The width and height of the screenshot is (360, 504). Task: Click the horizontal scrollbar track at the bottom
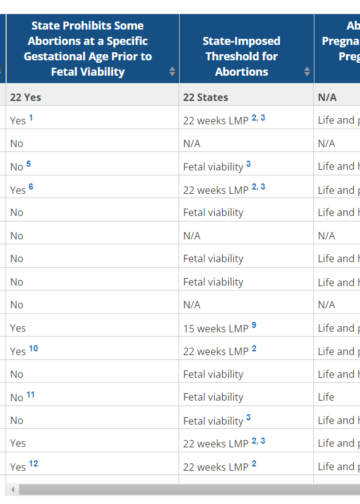[x=189, y=489]
